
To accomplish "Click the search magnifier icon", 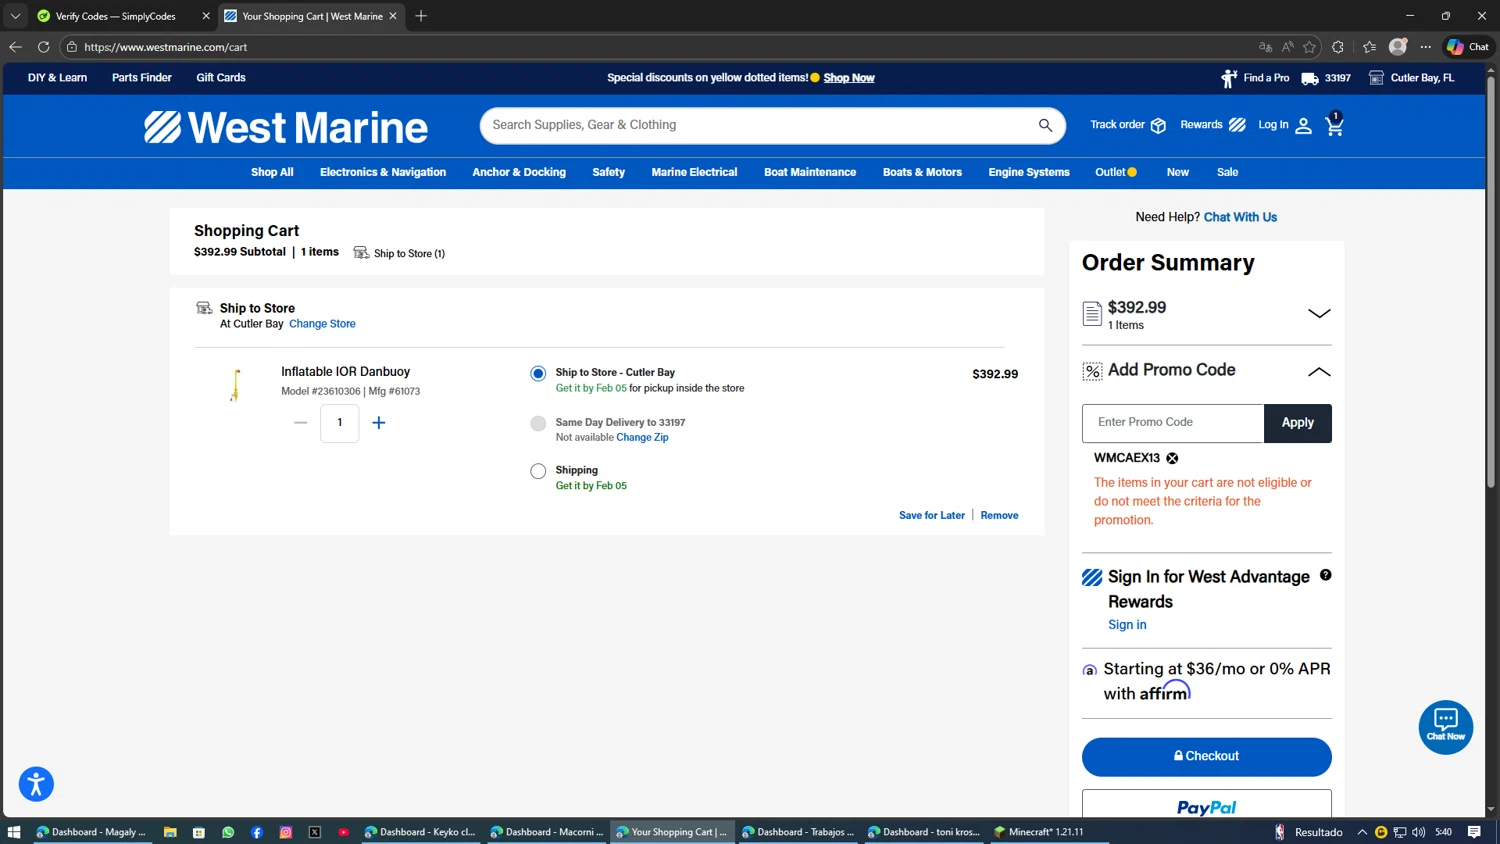I will tap(1045, 125).
